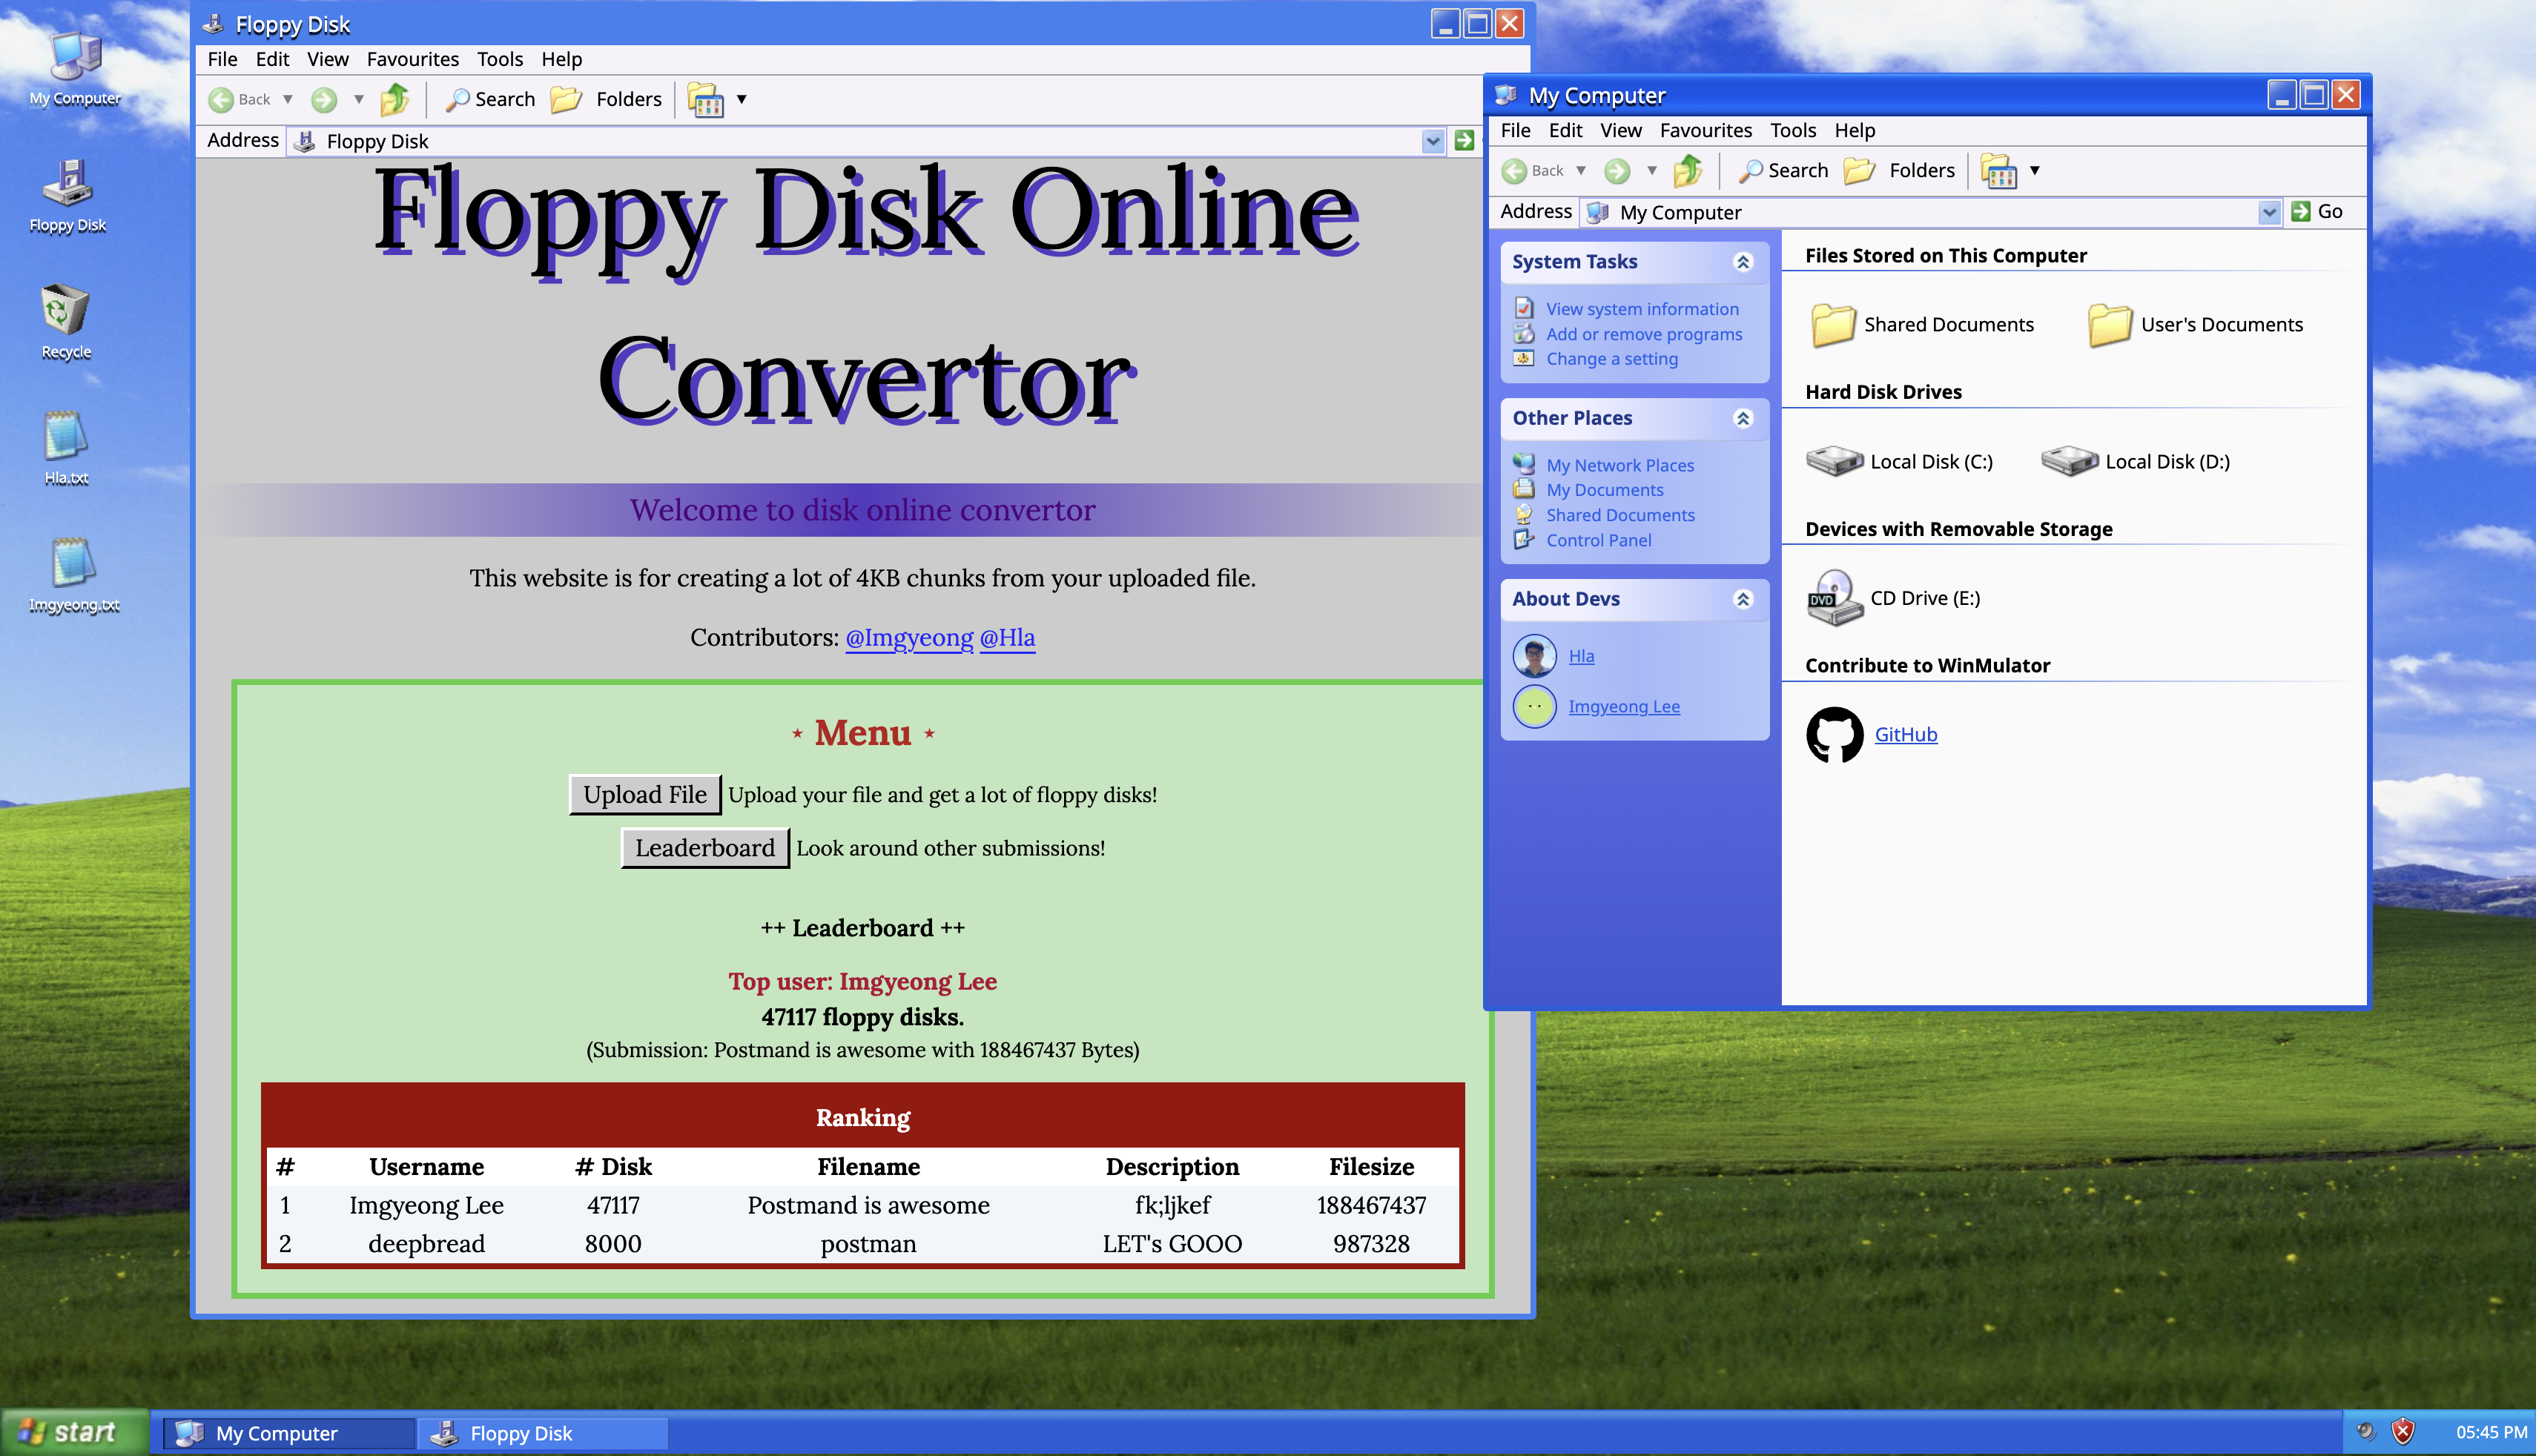Click Folders icon in Floppy Disk toolbar

[x=567, y=99]
